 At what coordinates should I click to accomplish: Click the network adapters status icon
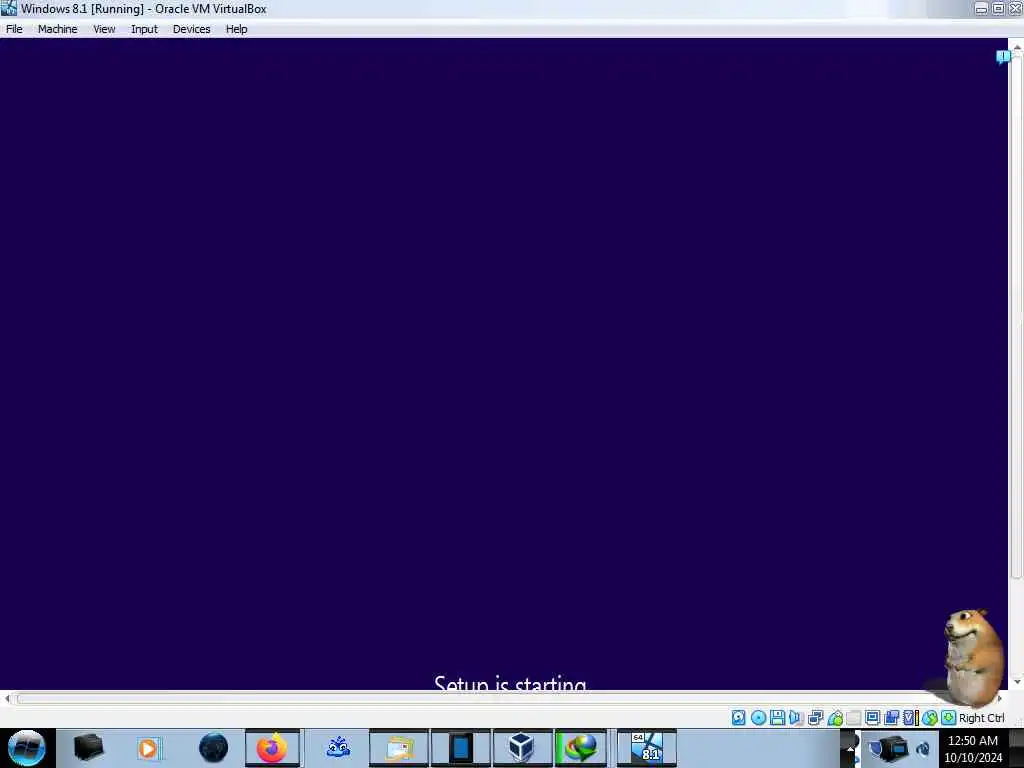click(816, 718)
